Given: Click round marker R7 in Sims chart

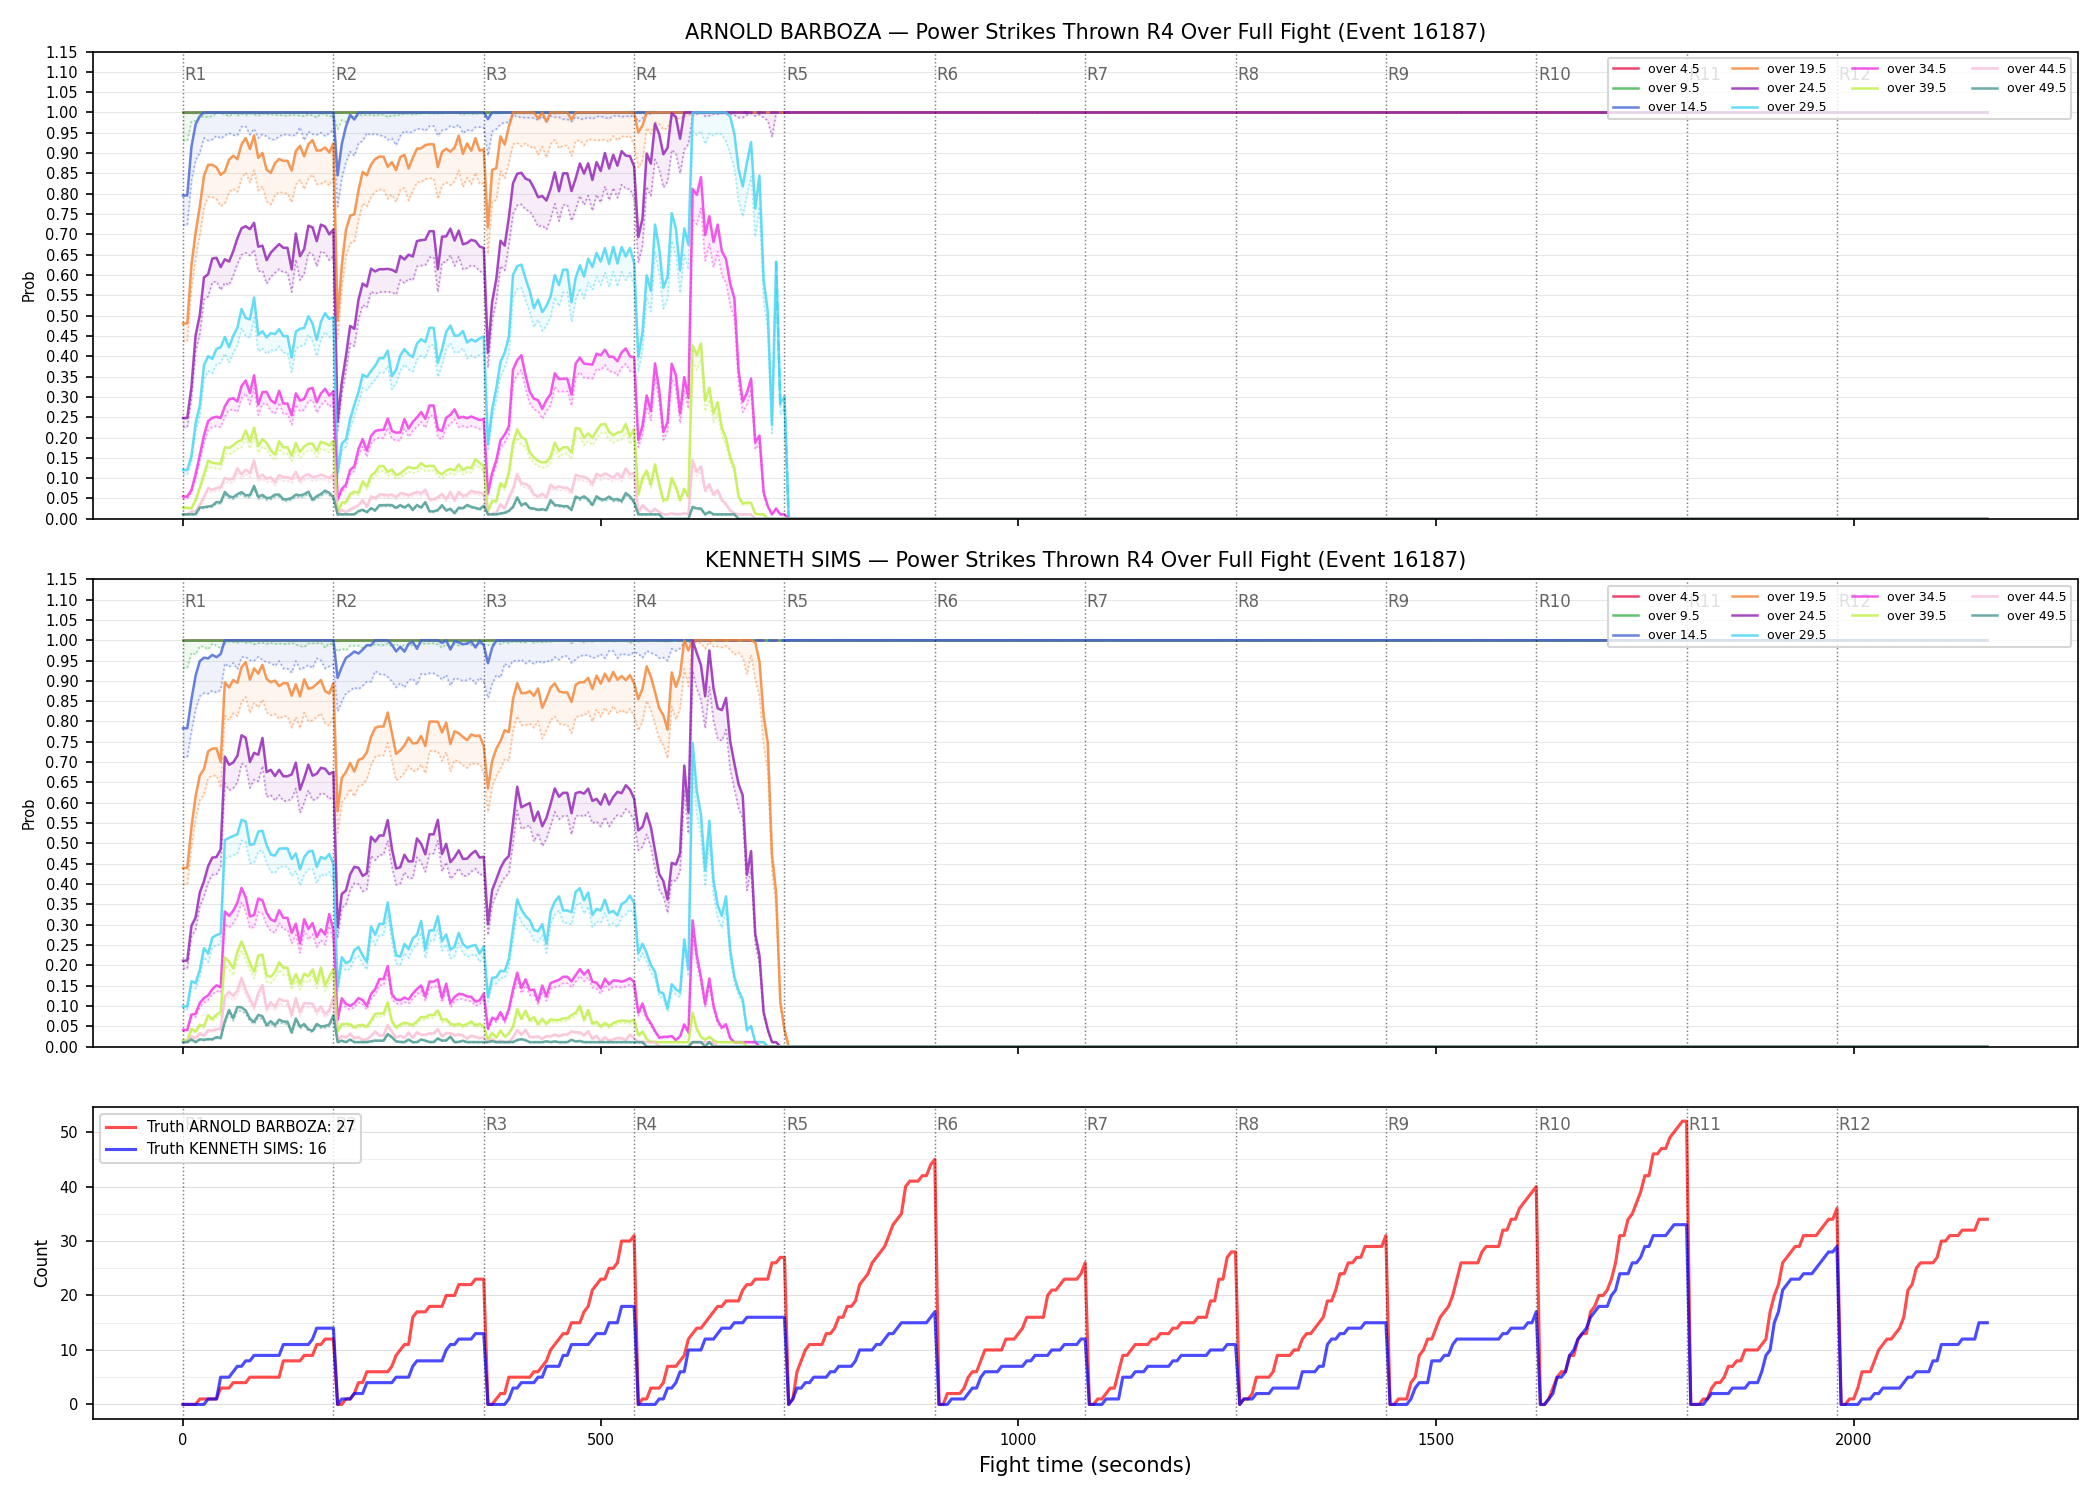Looking at the screenshot, I should click(x=1097, y=601).
